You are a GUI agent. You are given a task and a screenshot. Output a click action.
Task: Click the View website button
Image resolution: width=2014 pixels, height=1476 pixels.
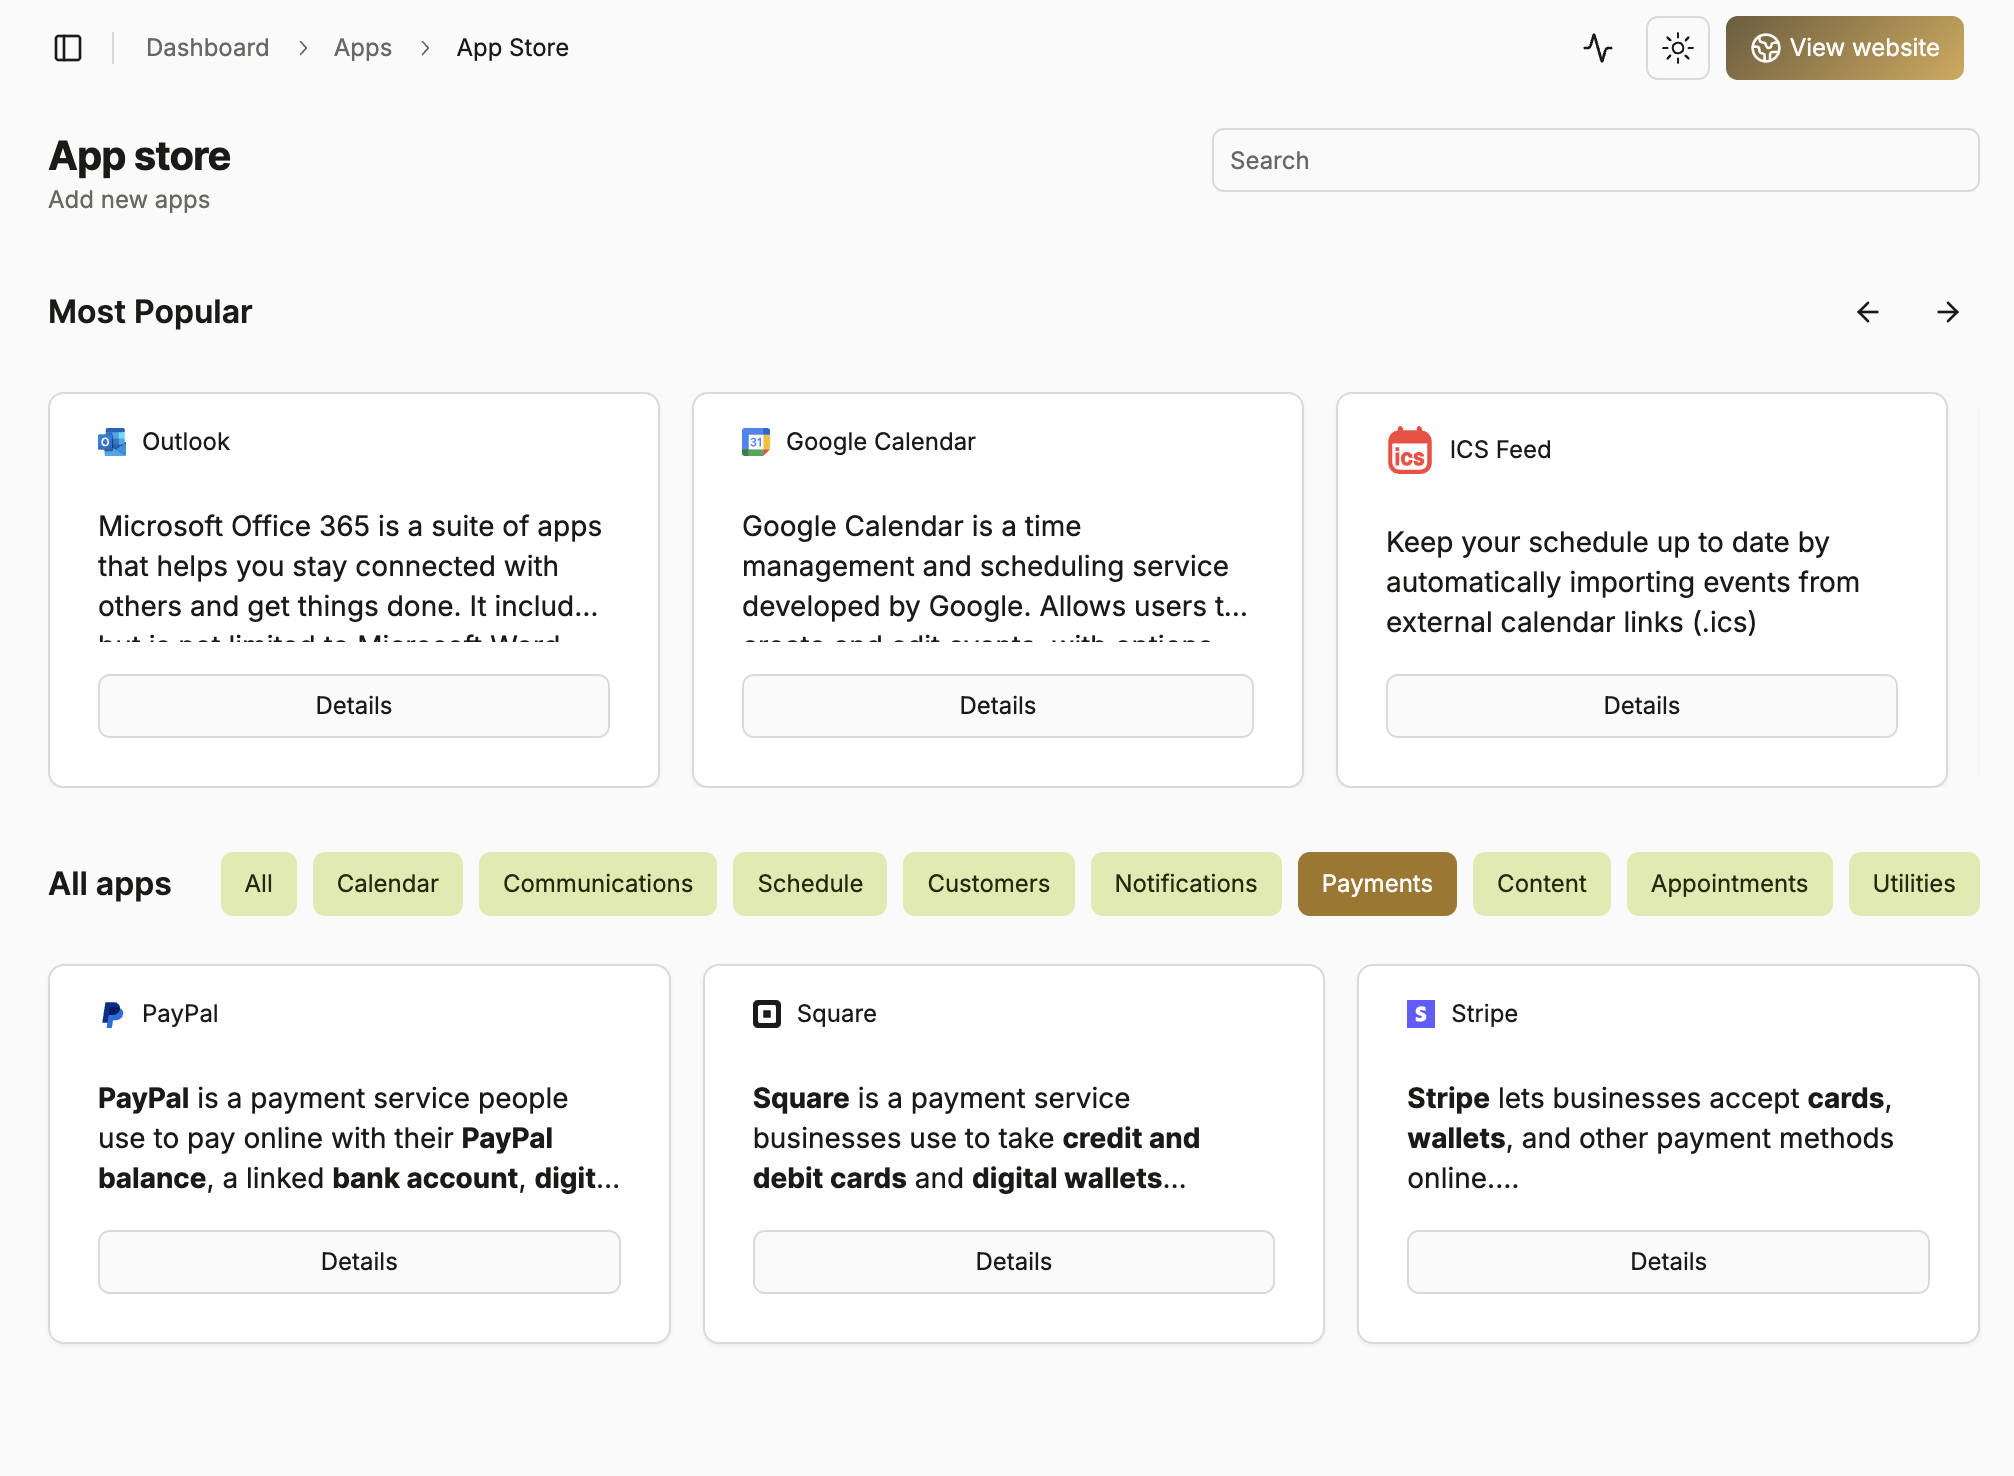(1845, 48)
